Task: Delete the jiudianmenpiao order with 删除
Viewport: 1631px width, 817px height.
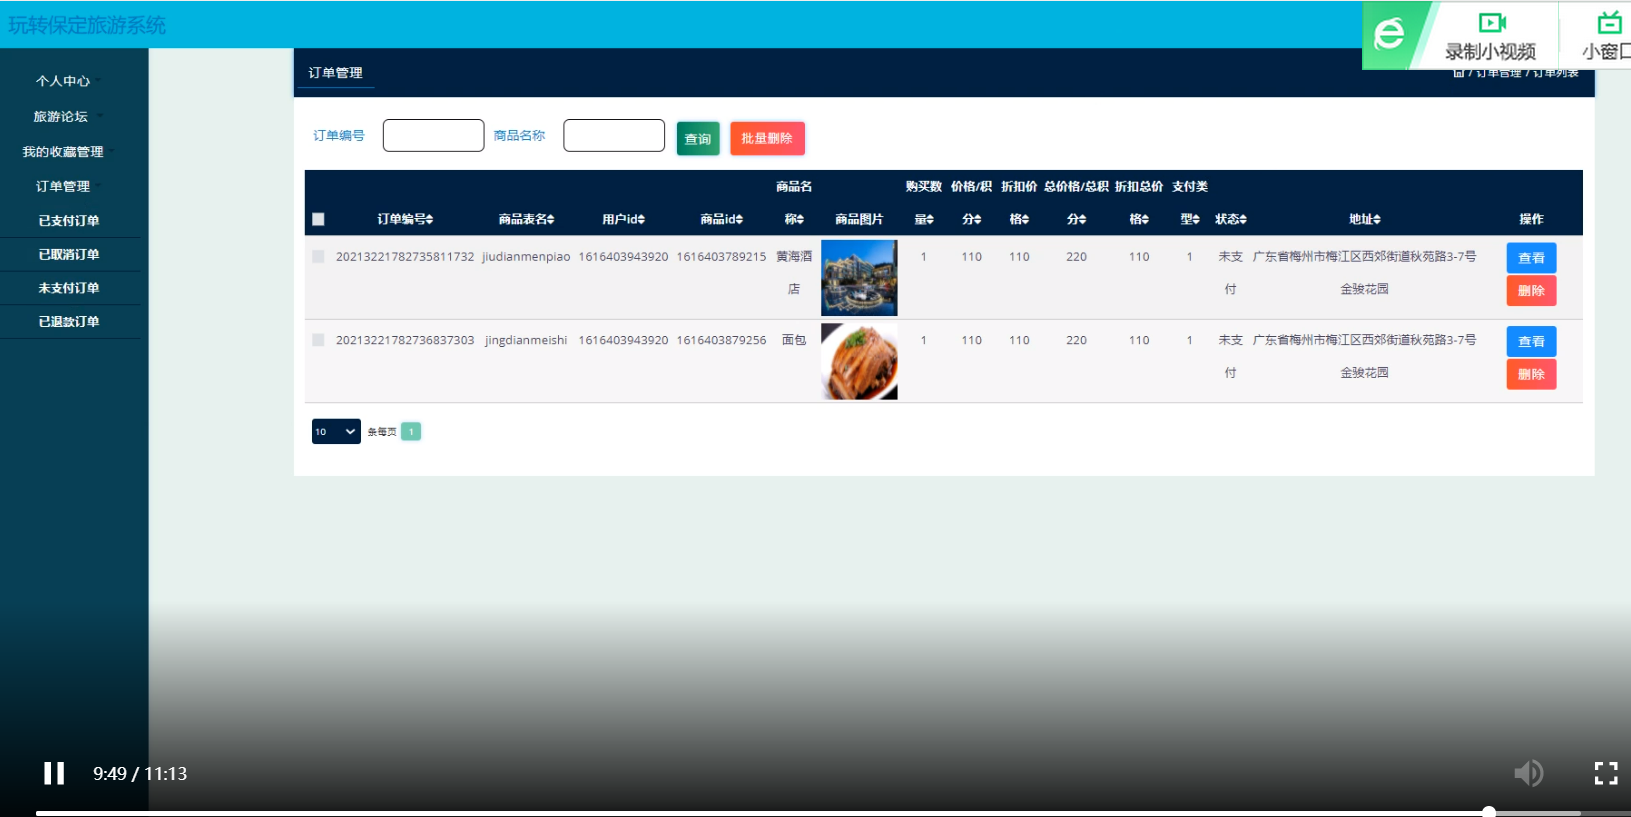Action: coord(1531,291)
